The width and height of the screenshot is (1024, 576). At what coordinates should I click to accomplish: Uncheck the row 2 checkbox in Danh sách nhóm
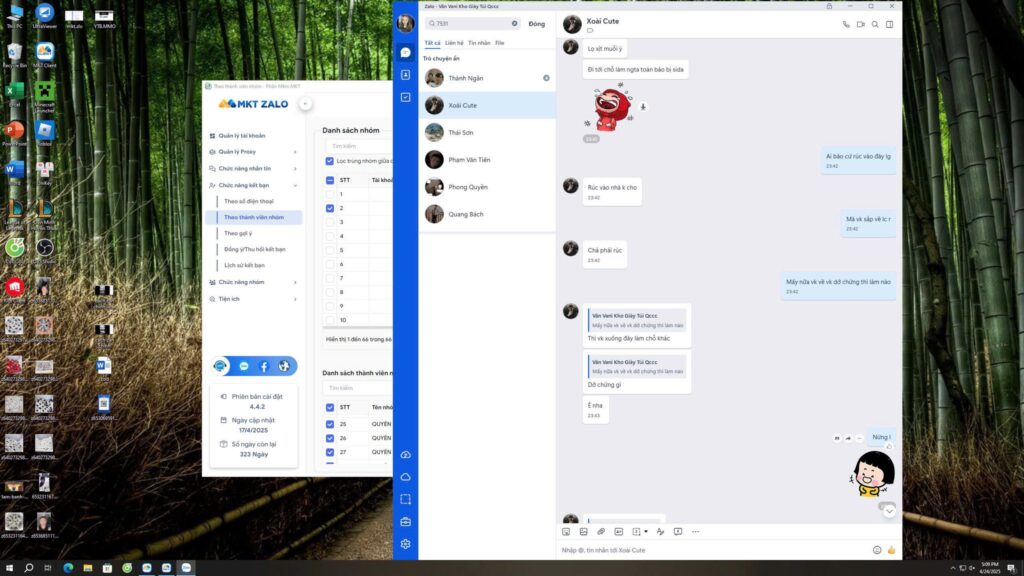tap(331, 208)
